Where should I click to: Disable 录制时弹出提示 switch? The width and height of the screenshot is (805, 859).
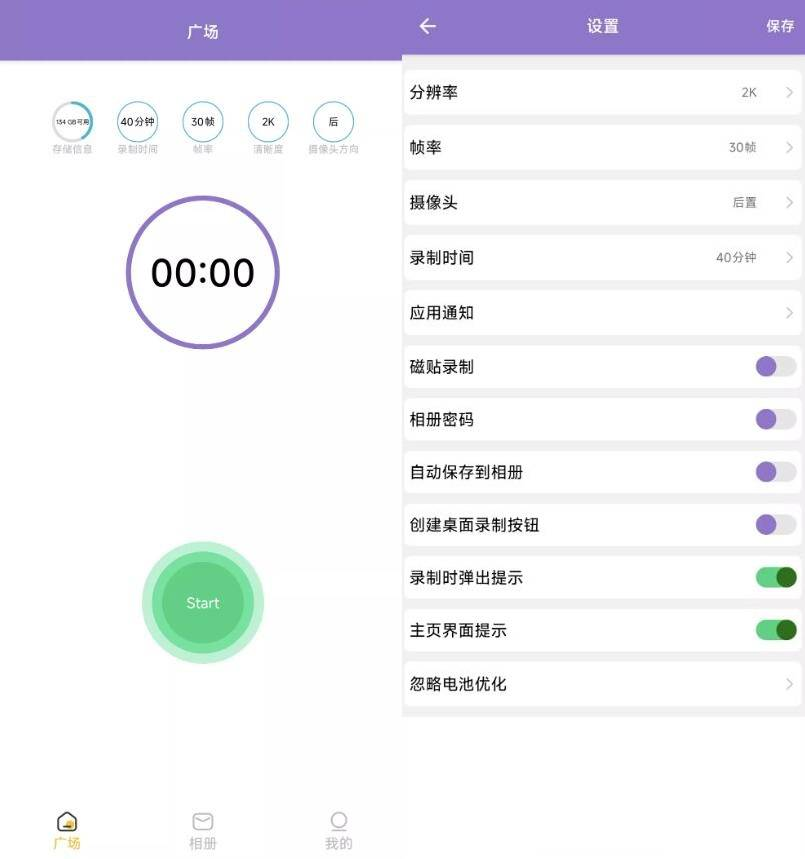[x=775, y=577]
